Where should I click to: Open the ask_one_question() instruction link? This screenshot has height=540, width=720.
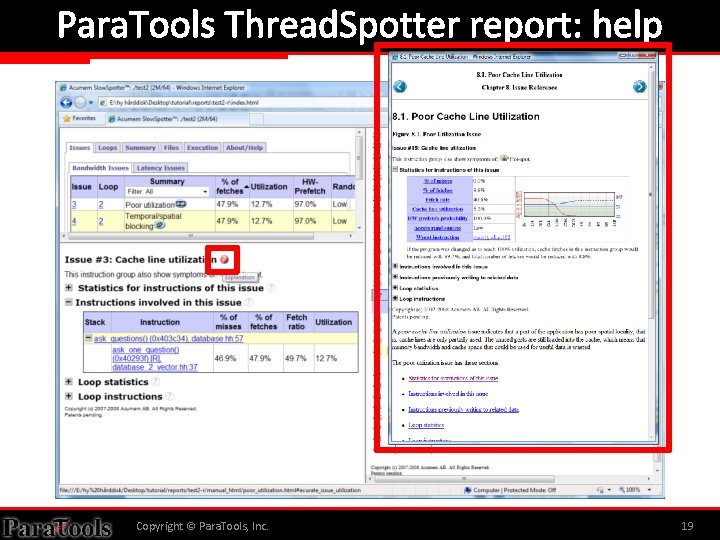146,354
